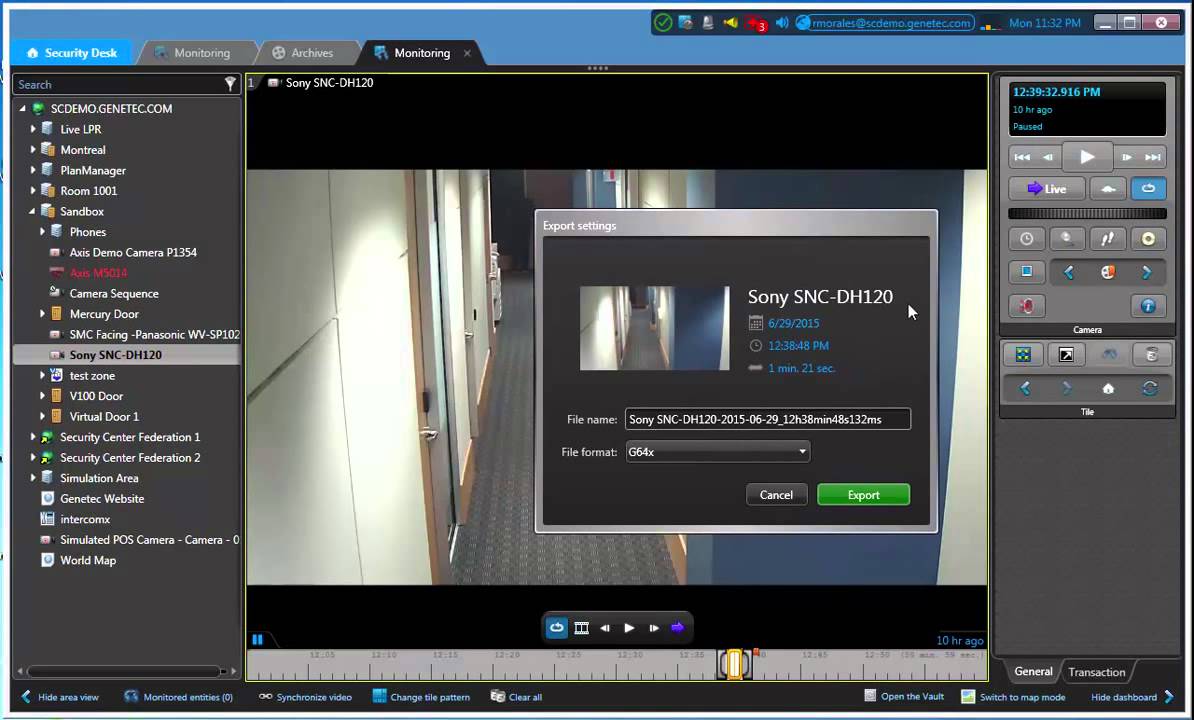Expand the PlanManager area
Viewport: 1194px width, 720px height.
[32, 170]
